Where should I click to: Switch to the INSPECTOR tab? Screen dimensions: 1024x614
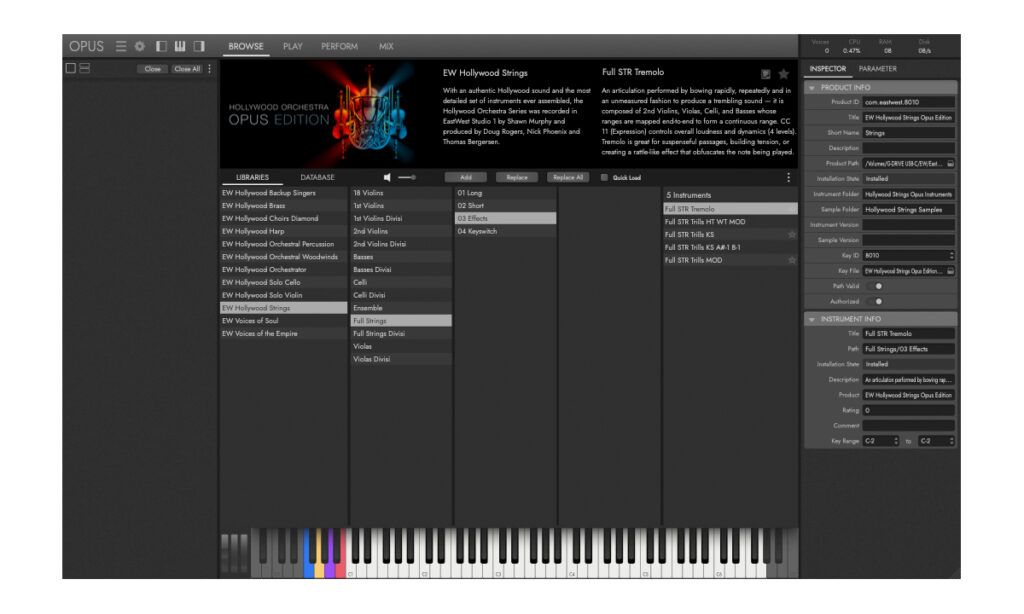(x=827, y=69)
